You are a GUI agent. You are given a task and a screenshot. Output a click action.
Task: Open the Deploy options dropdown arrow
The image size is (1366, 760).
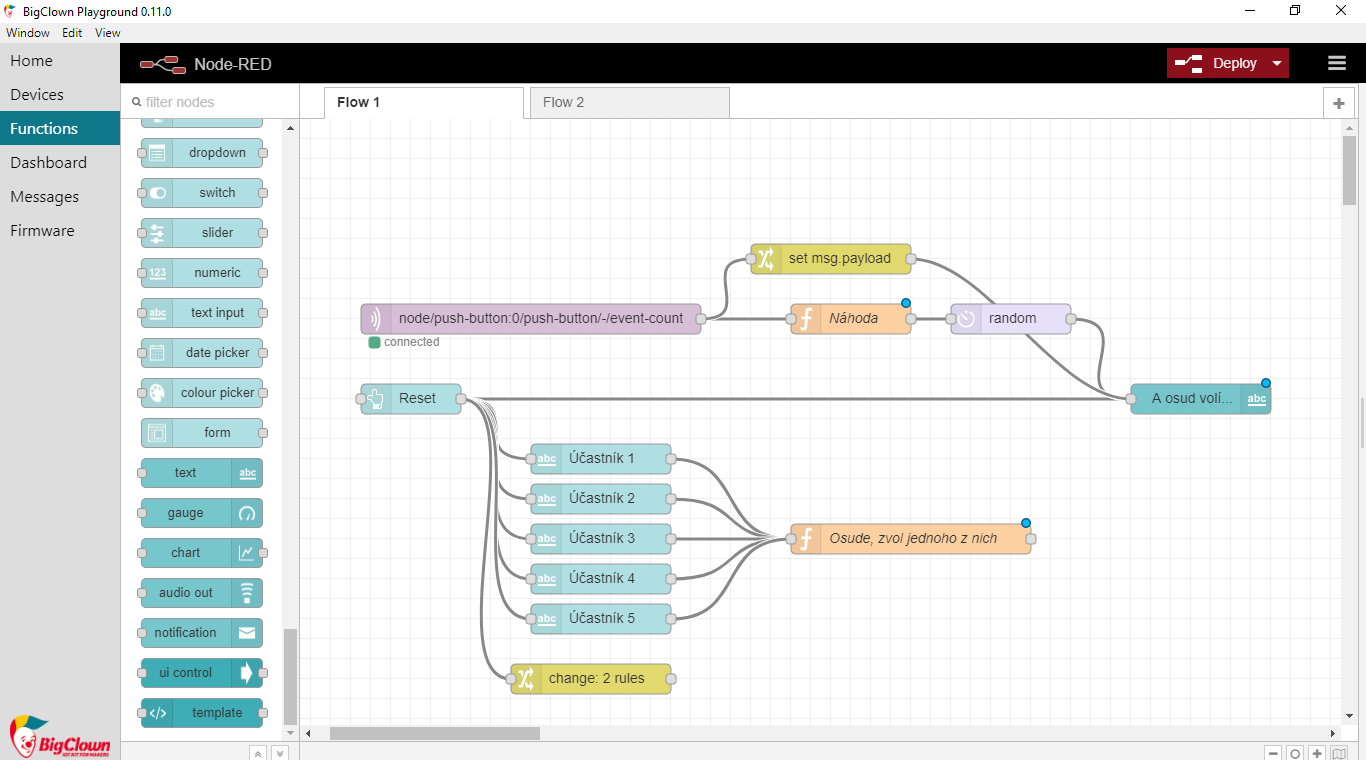(x=1277, y=63)
